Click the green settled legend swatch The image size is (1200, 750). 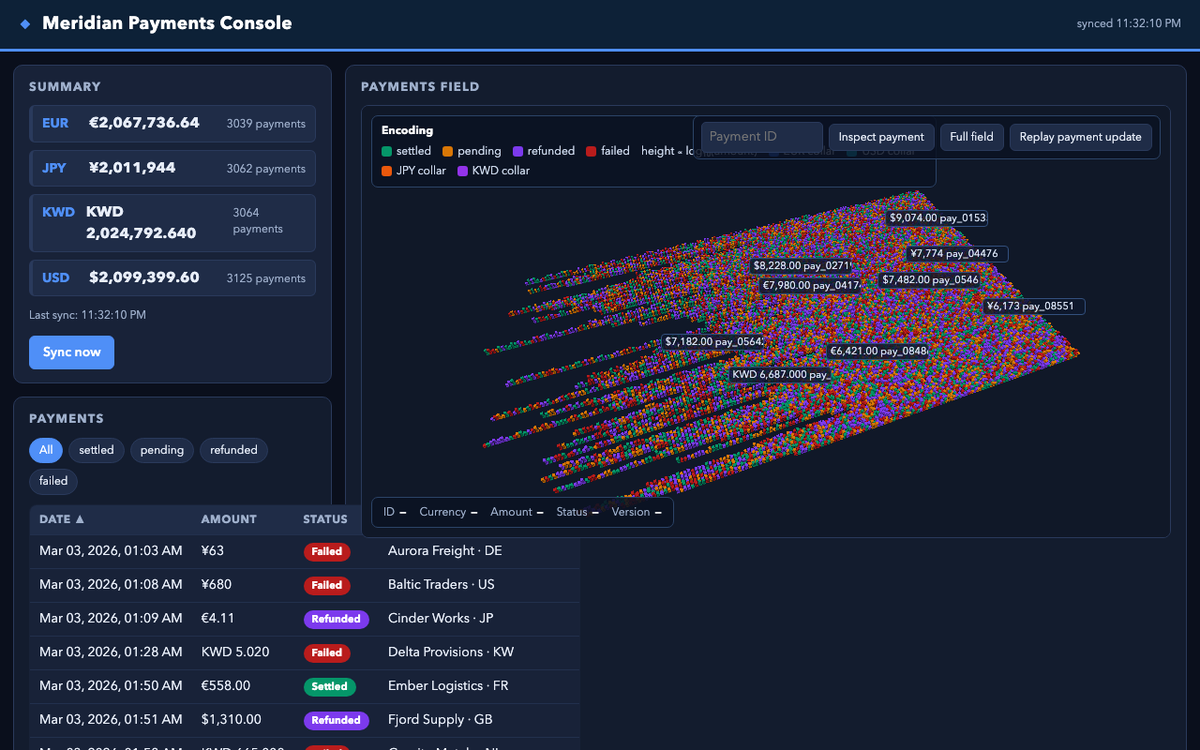coord(387,151)
